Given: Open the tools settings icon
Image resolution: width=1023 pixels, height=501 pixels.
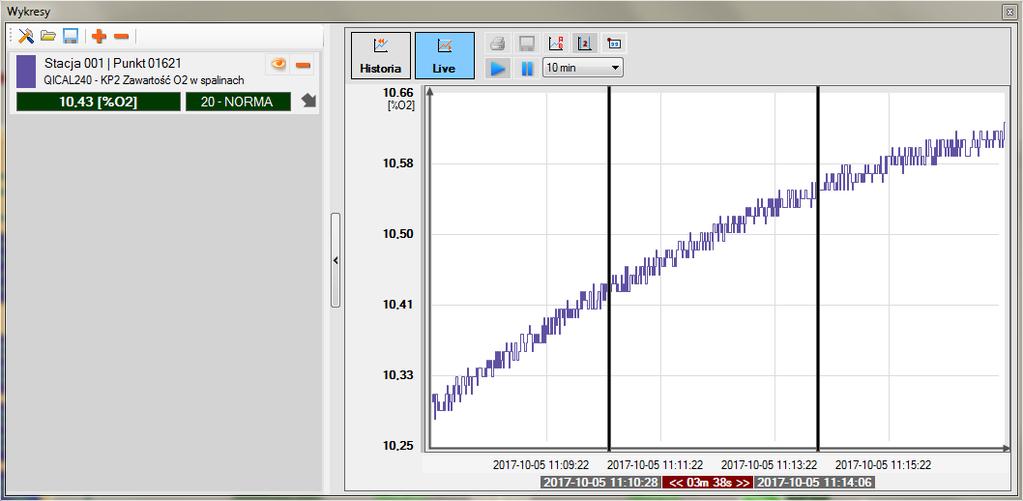Looking at the screenshot, I should 26,37.
